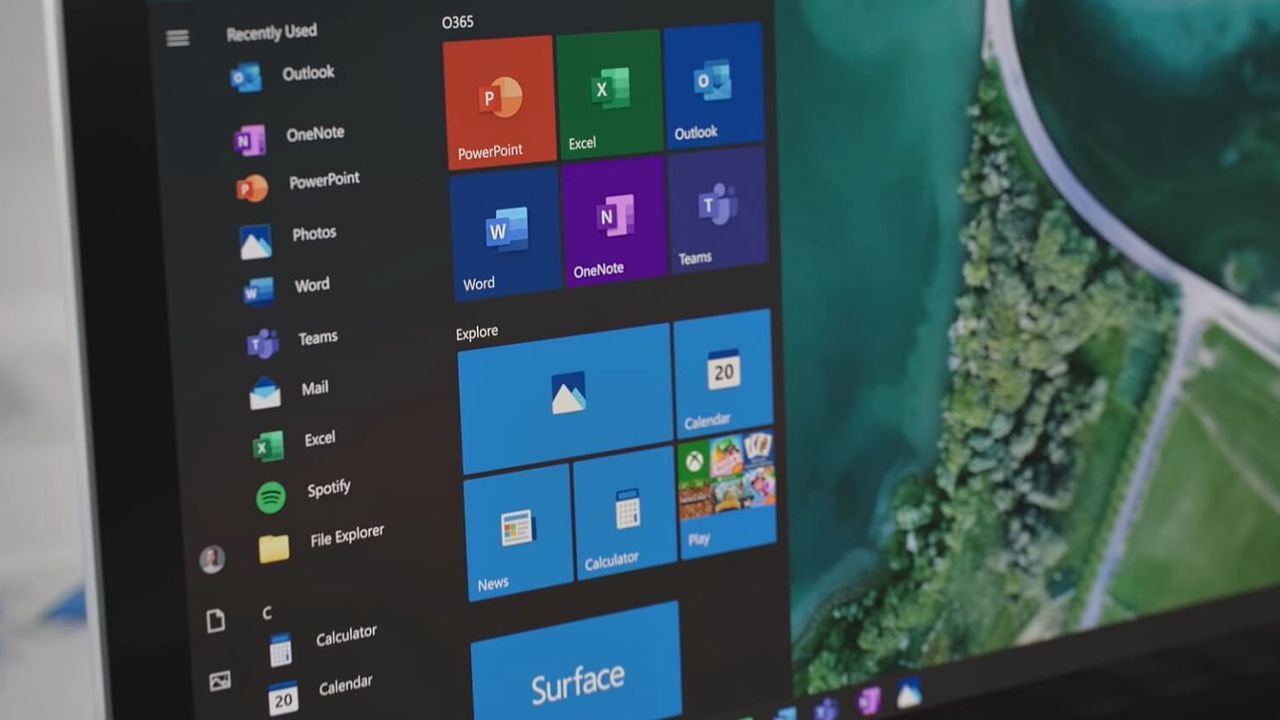Start Teams from the Recently Used list
The width and height of the screenshot is (1280, 720).
click(292, 341)
